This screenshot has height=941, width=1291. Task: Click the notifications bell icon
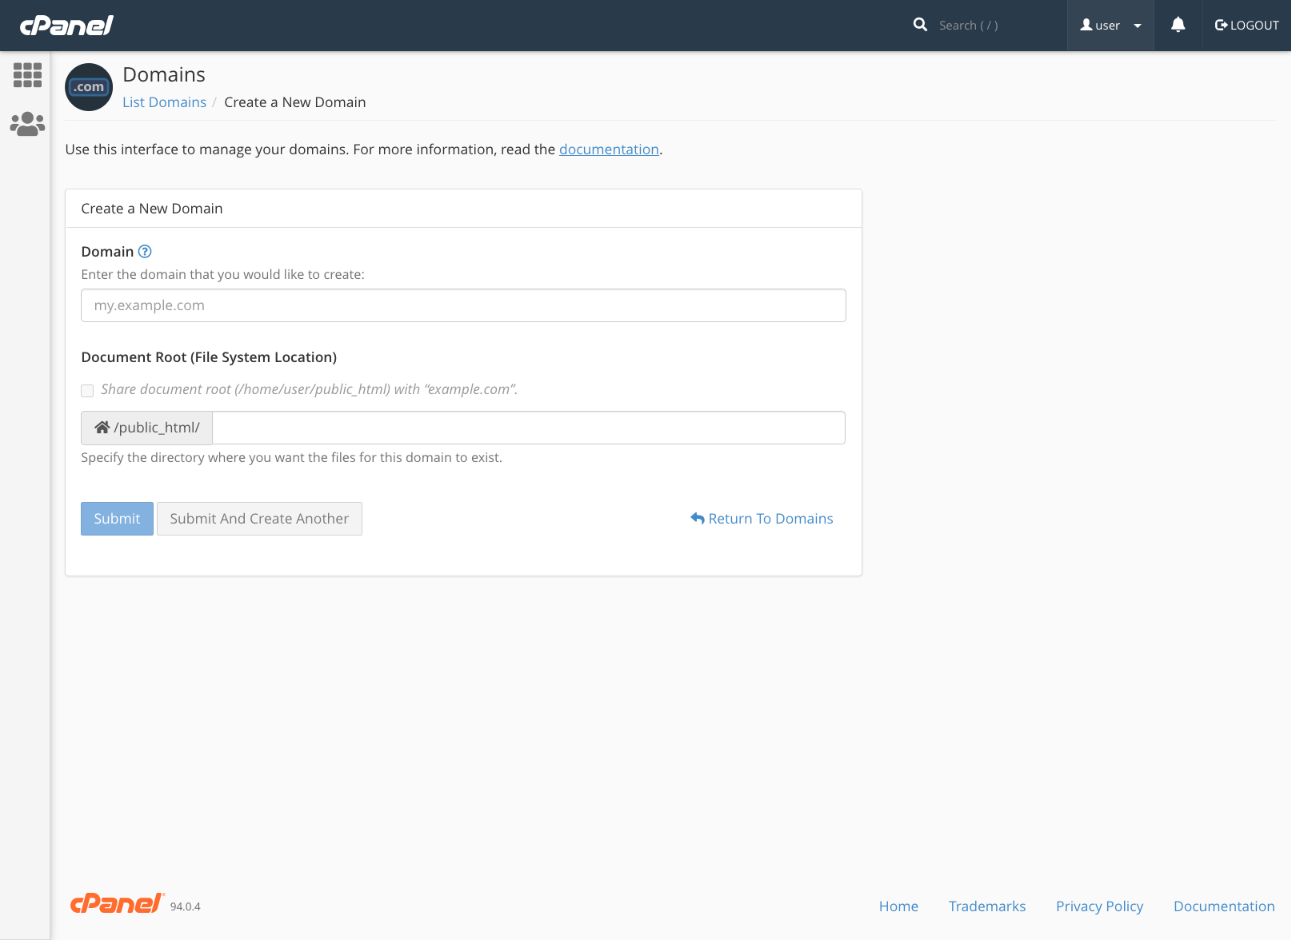tap(1178, 25)
